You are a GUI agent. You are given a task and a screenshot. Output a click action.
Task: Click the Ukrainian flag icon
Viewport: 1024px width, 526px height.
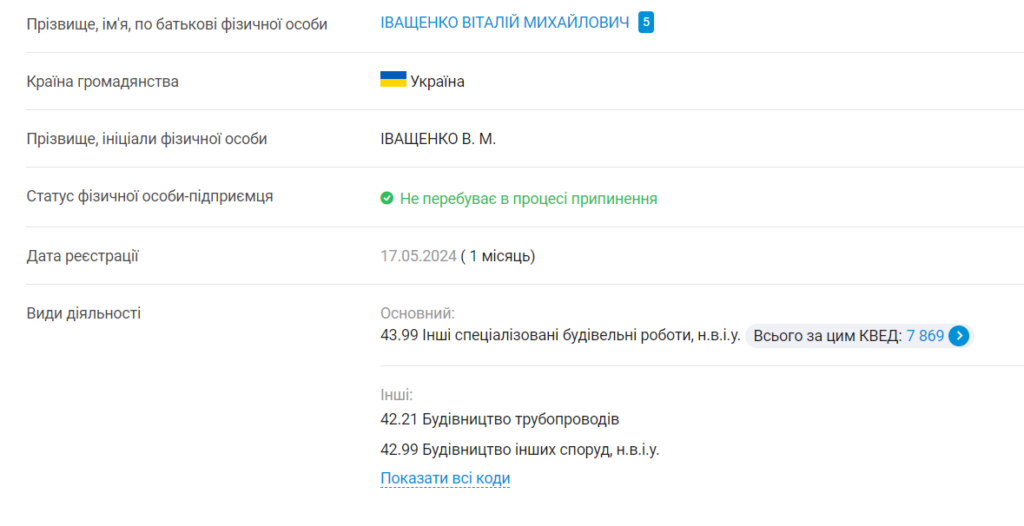click(392, 80)
